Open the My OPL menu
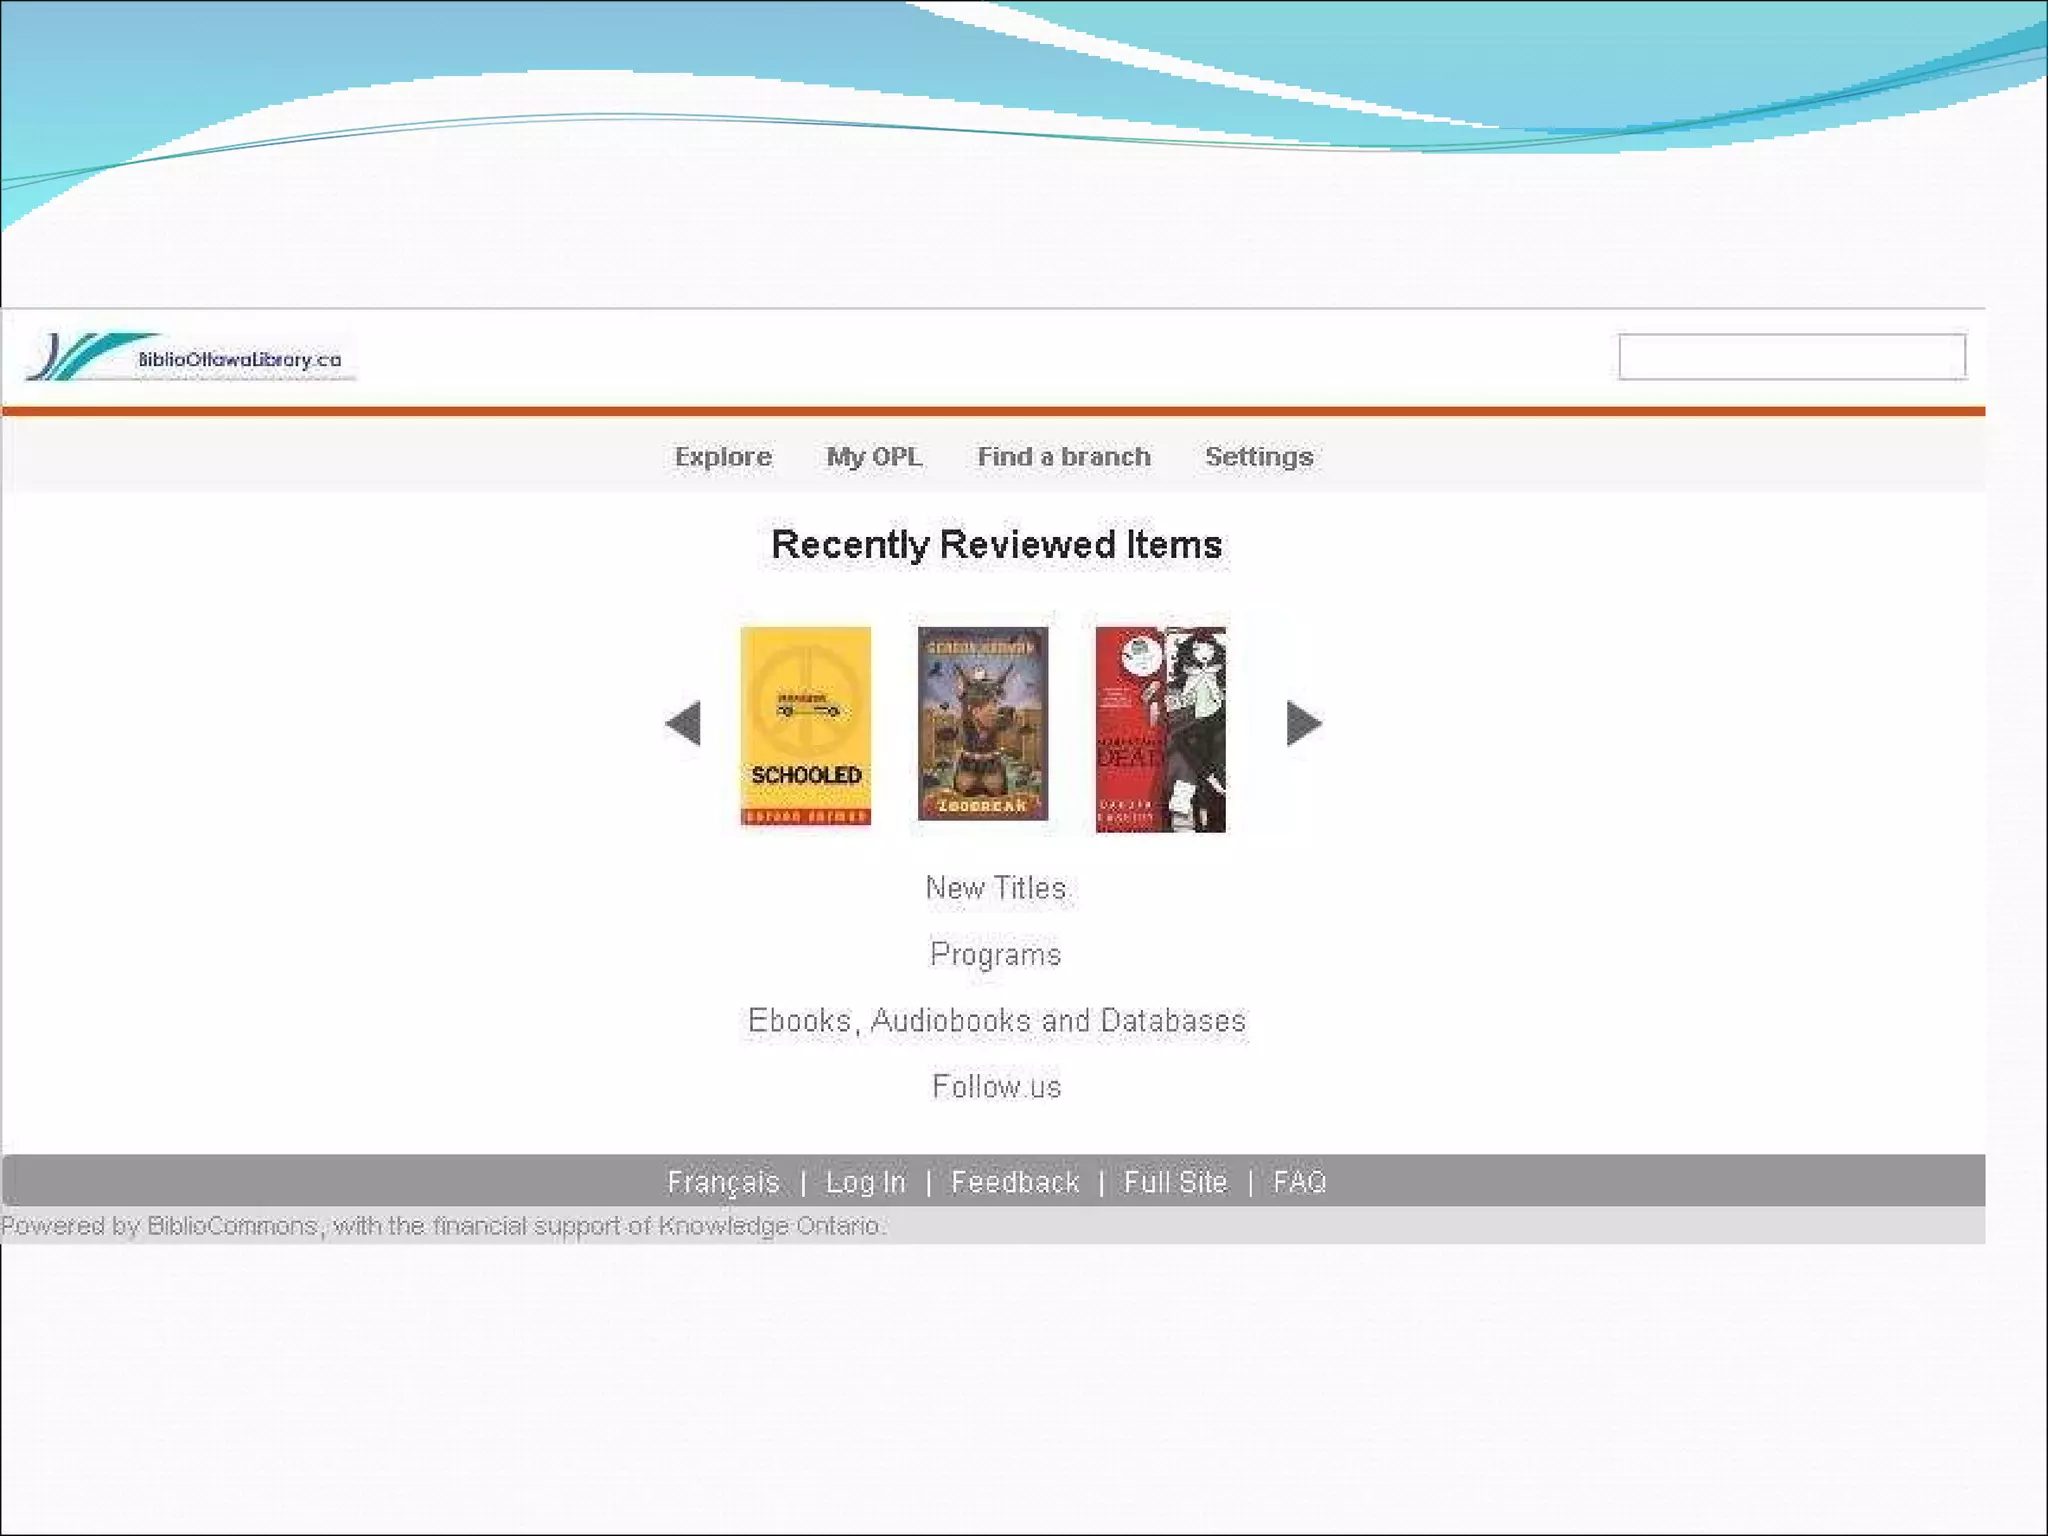The height and width of the screenshot is (1536, 2048). point(874,457)
